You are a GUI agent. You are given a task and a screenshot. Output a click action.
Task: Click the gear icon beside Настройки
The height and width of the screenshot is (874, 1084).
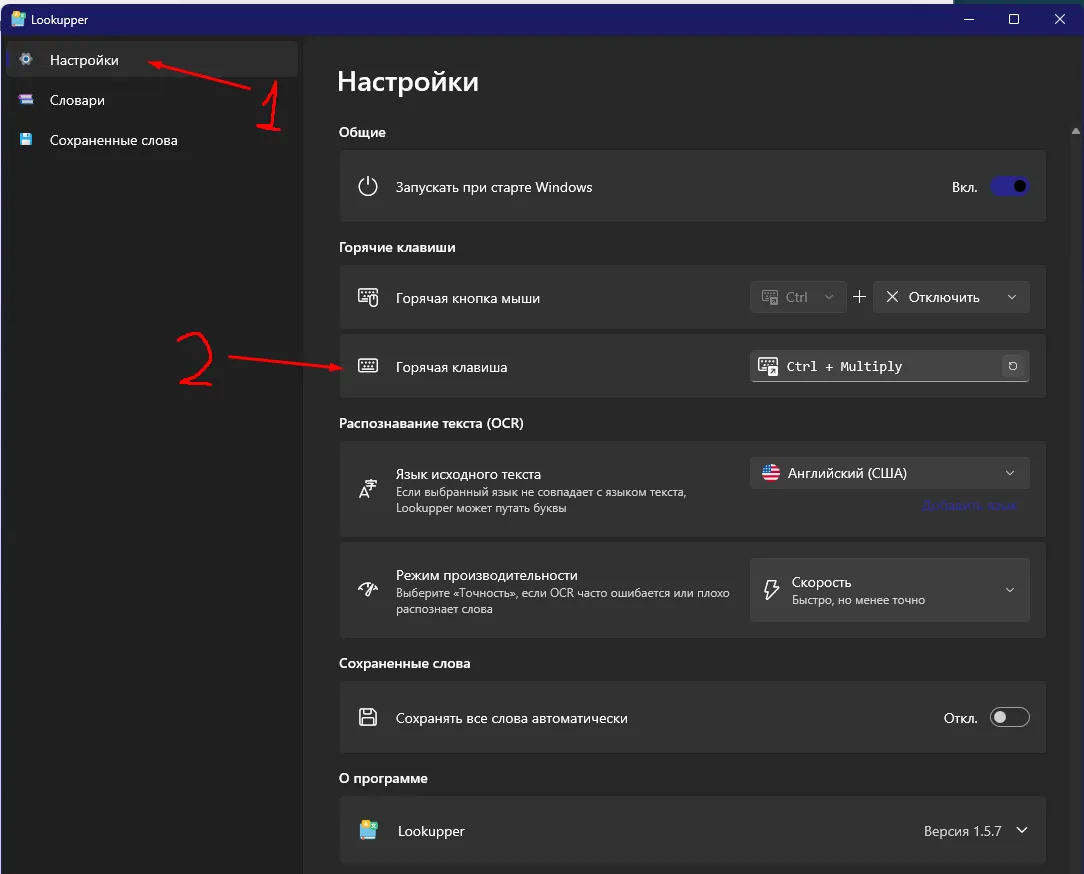[x=27, y=60]
